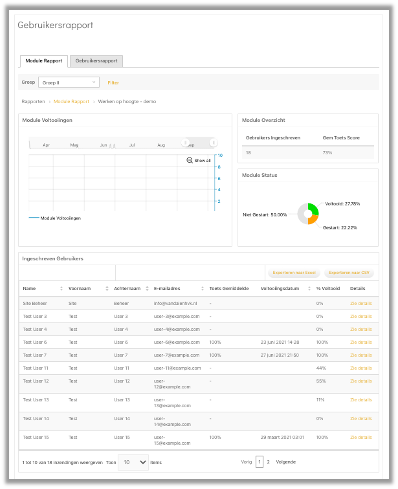Open Zie details for Test User 12
This screenshot has height=489, width=398.
(361, 381)
